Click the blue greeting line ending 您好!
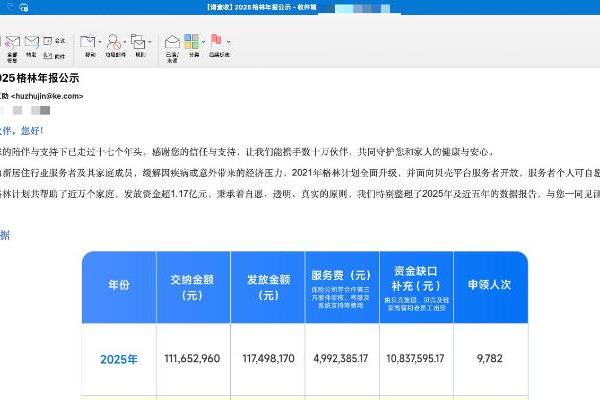 coord(21,131)
